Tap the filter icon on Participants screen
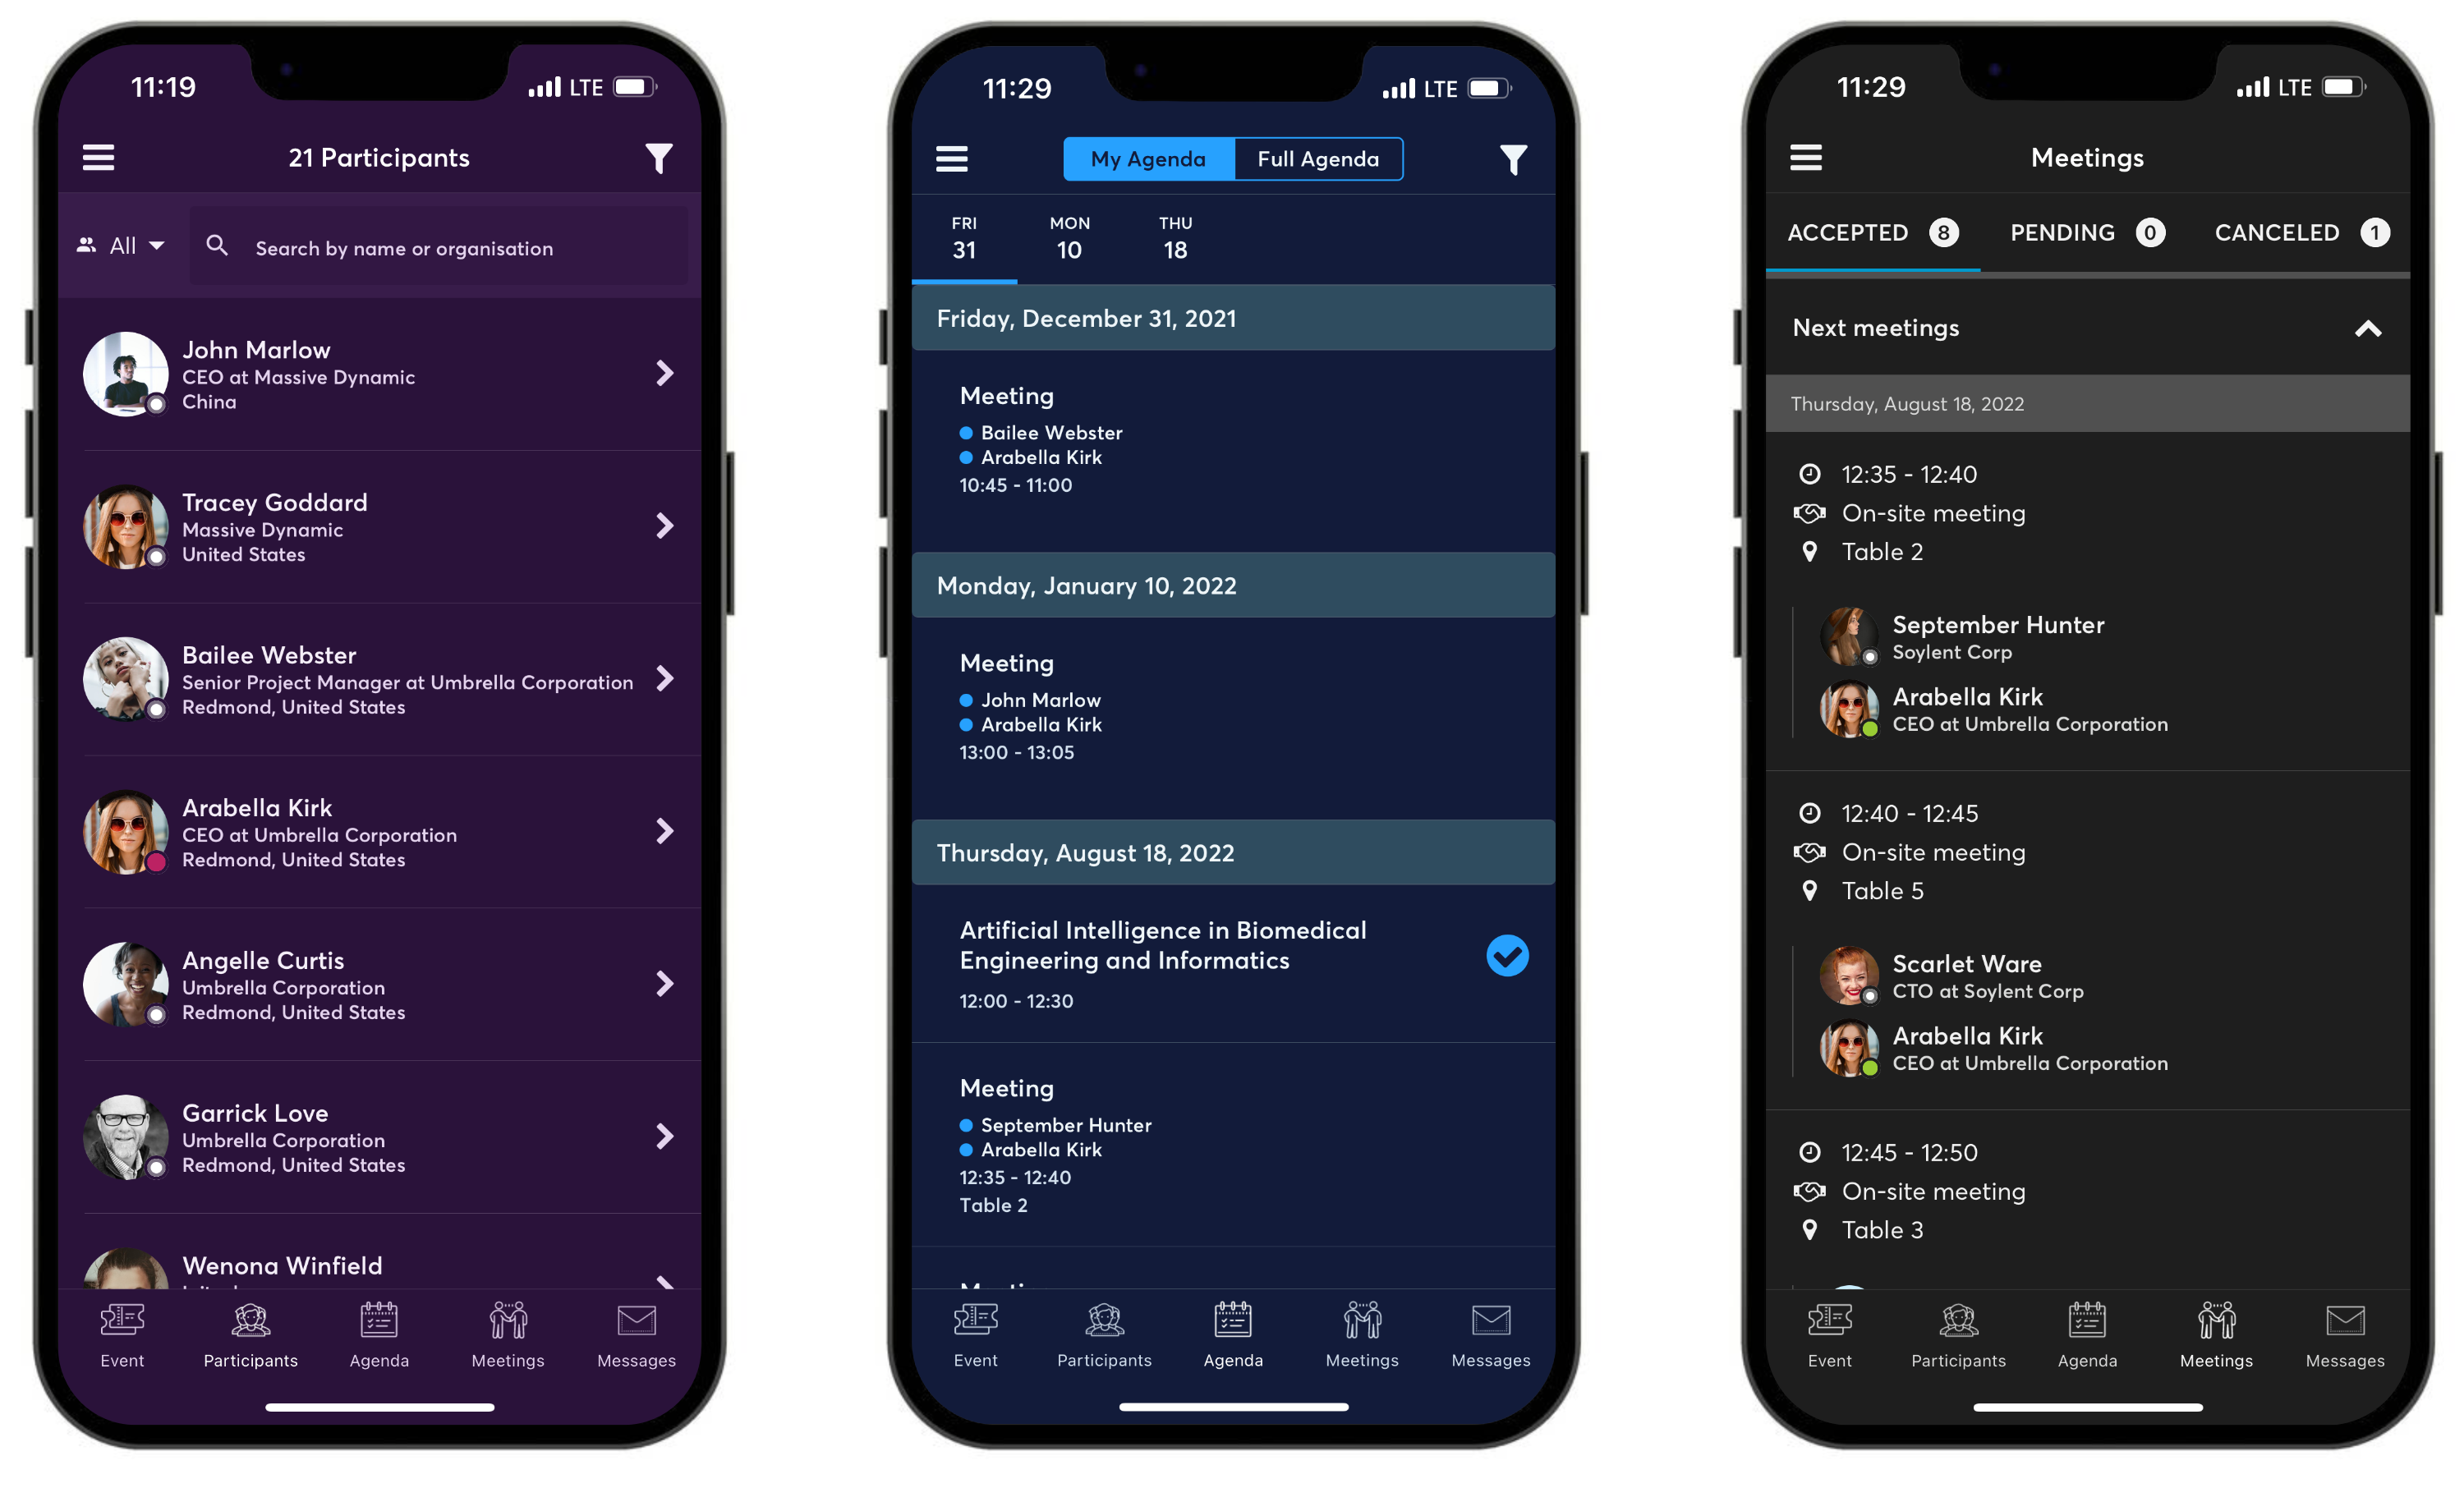 pyautogui.click(x=656, y=157)
